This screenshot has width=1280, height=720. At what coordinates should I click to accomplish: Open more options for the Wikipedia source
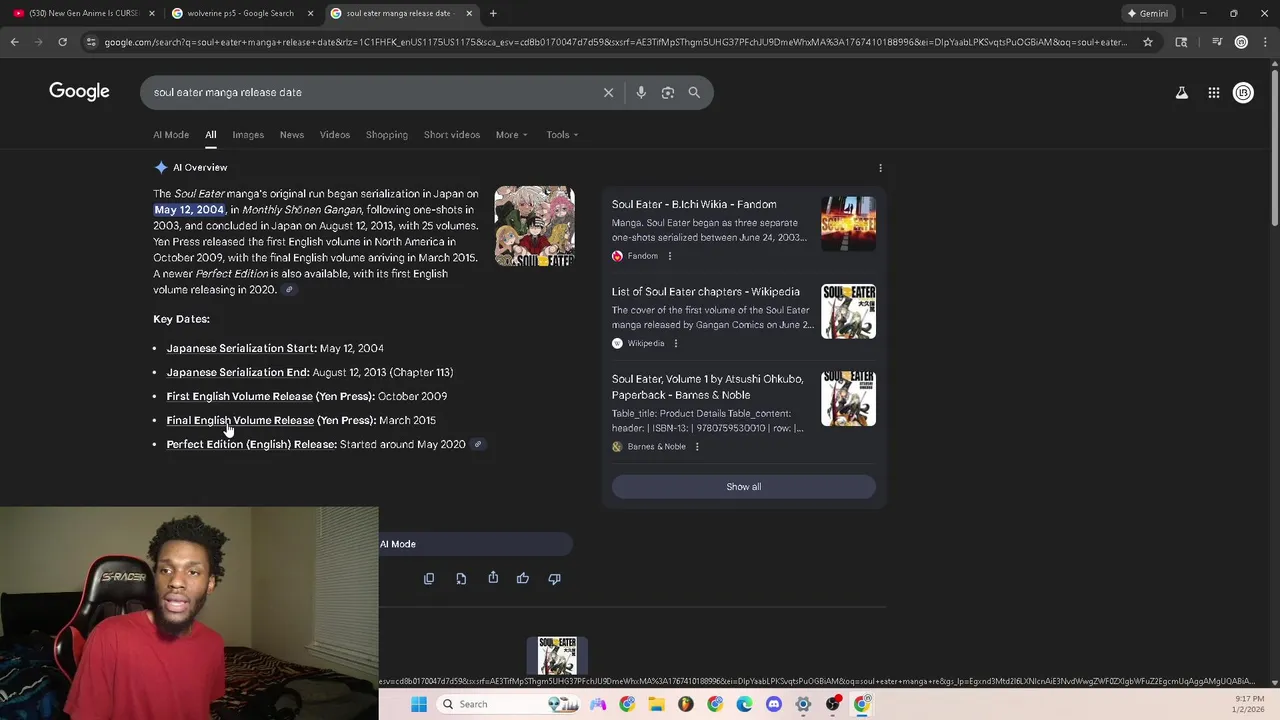(676, 343)
